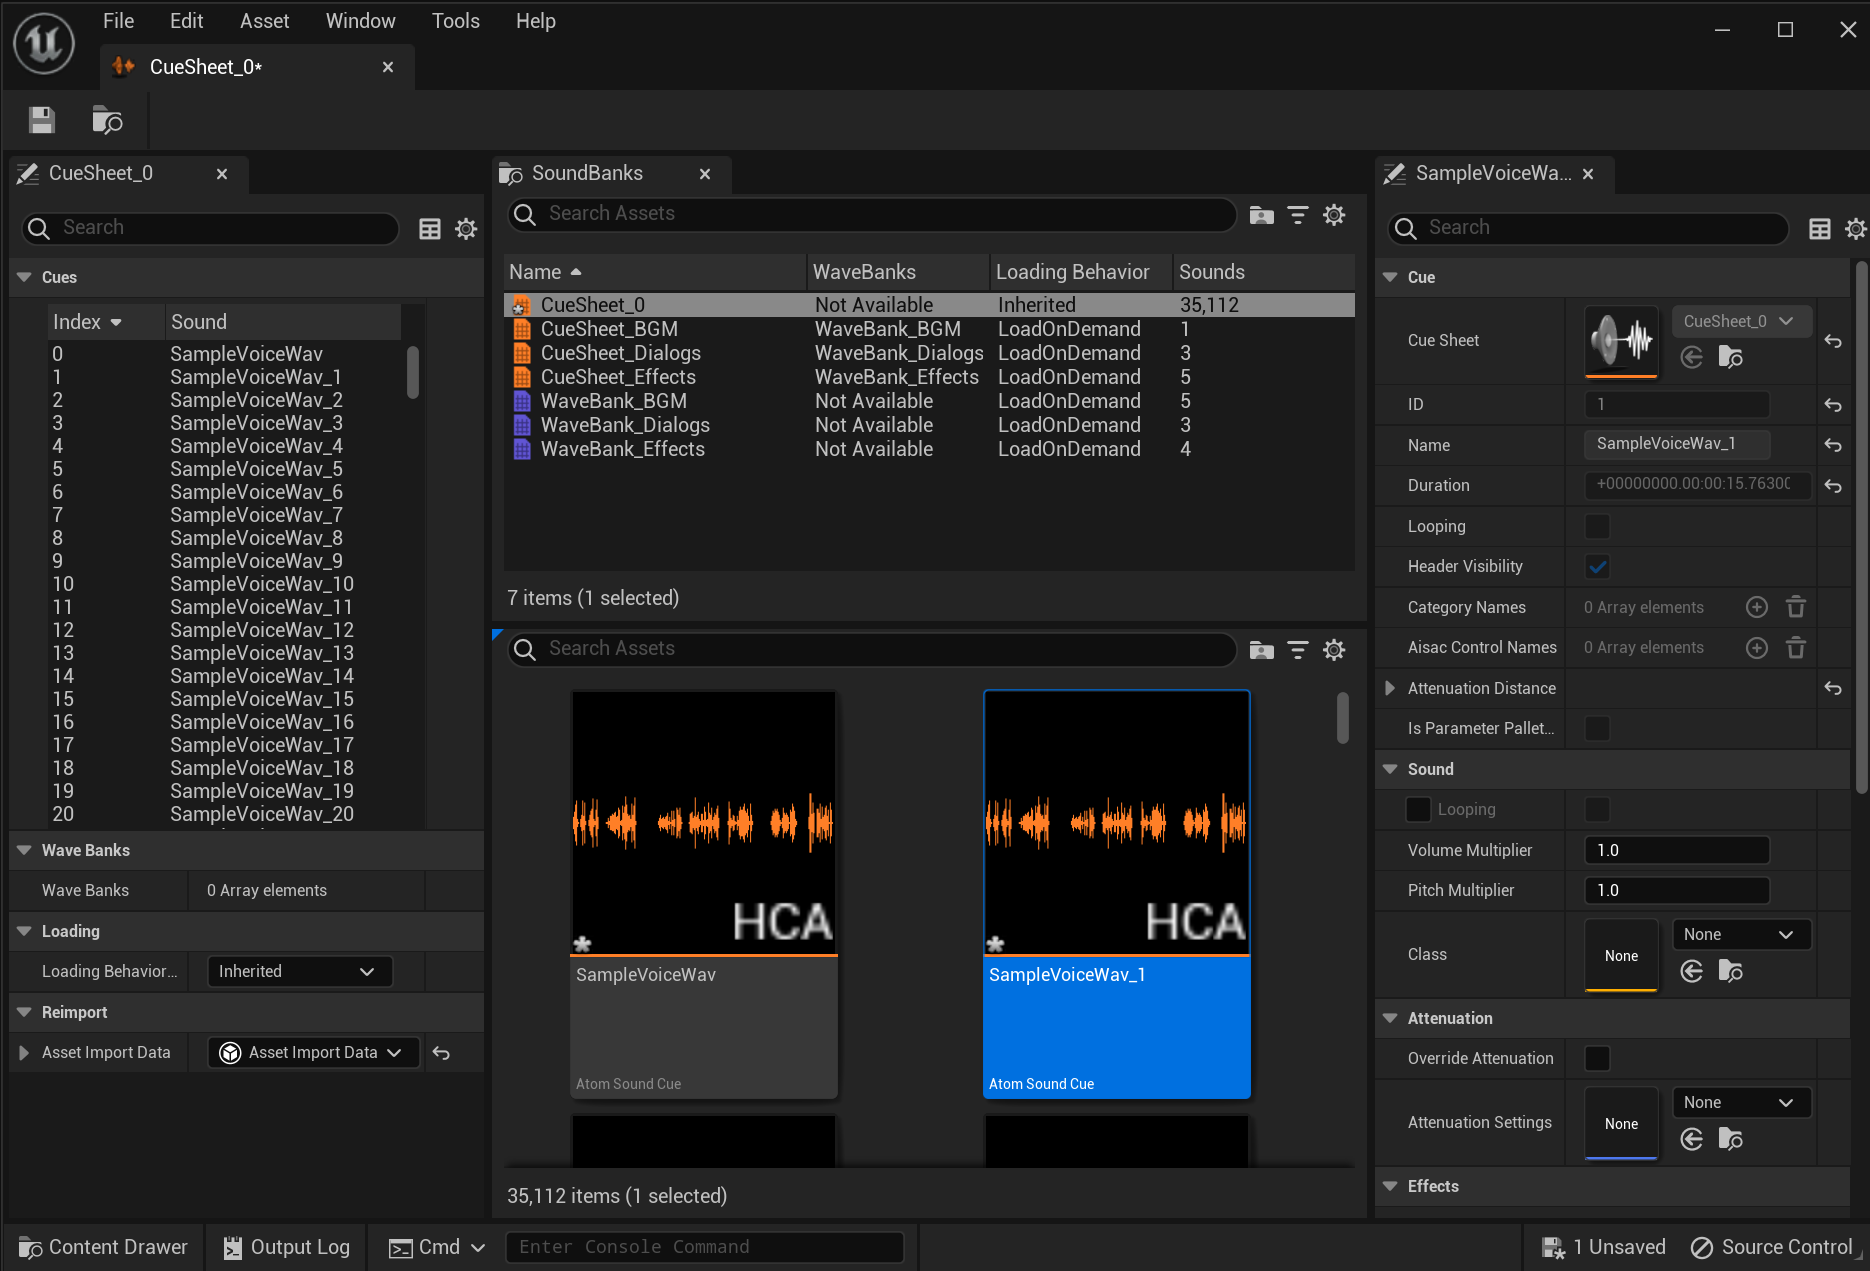Save the modified CueSheet_0 asset

tap(41, 119)
